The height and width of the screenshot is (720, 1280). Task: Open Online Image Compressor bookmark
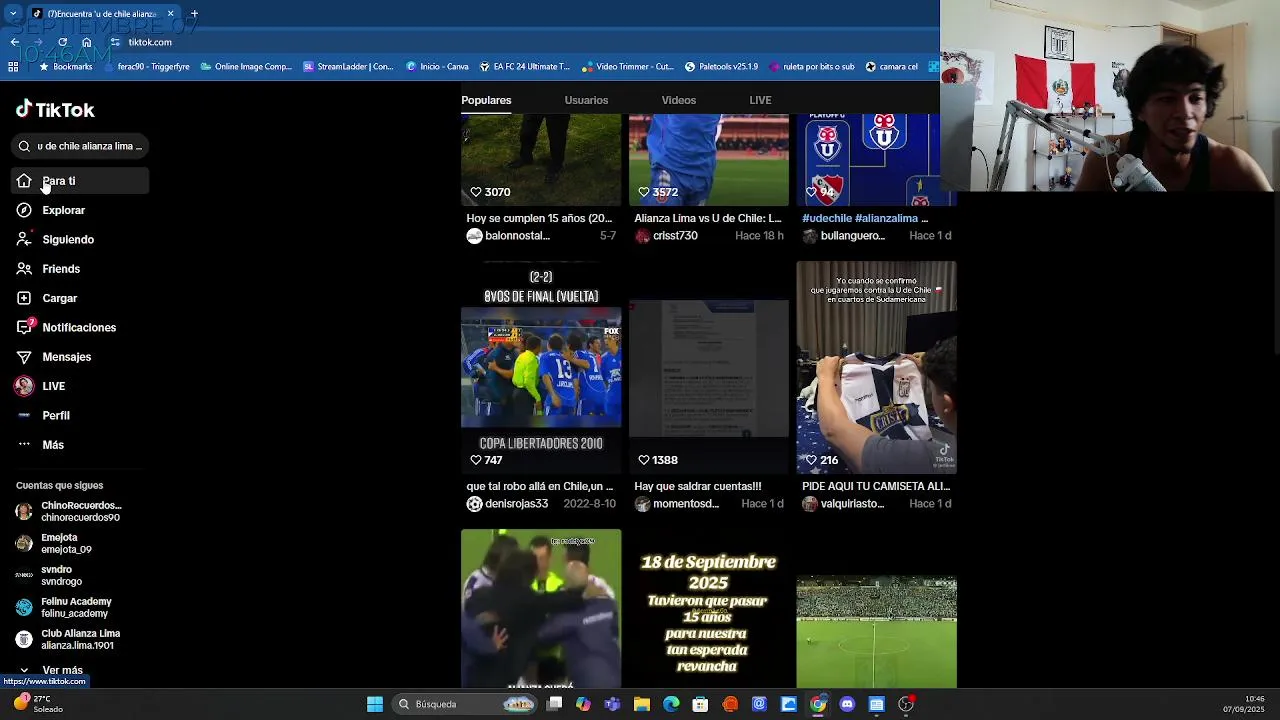246,67
